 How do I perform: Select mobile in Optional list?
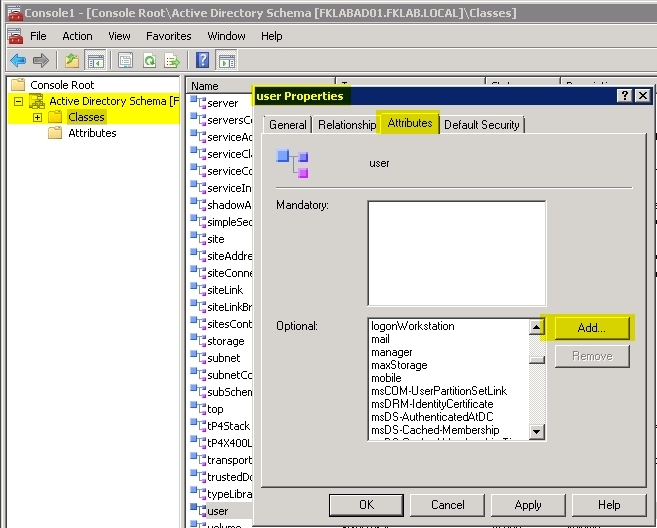click(386, 378)
